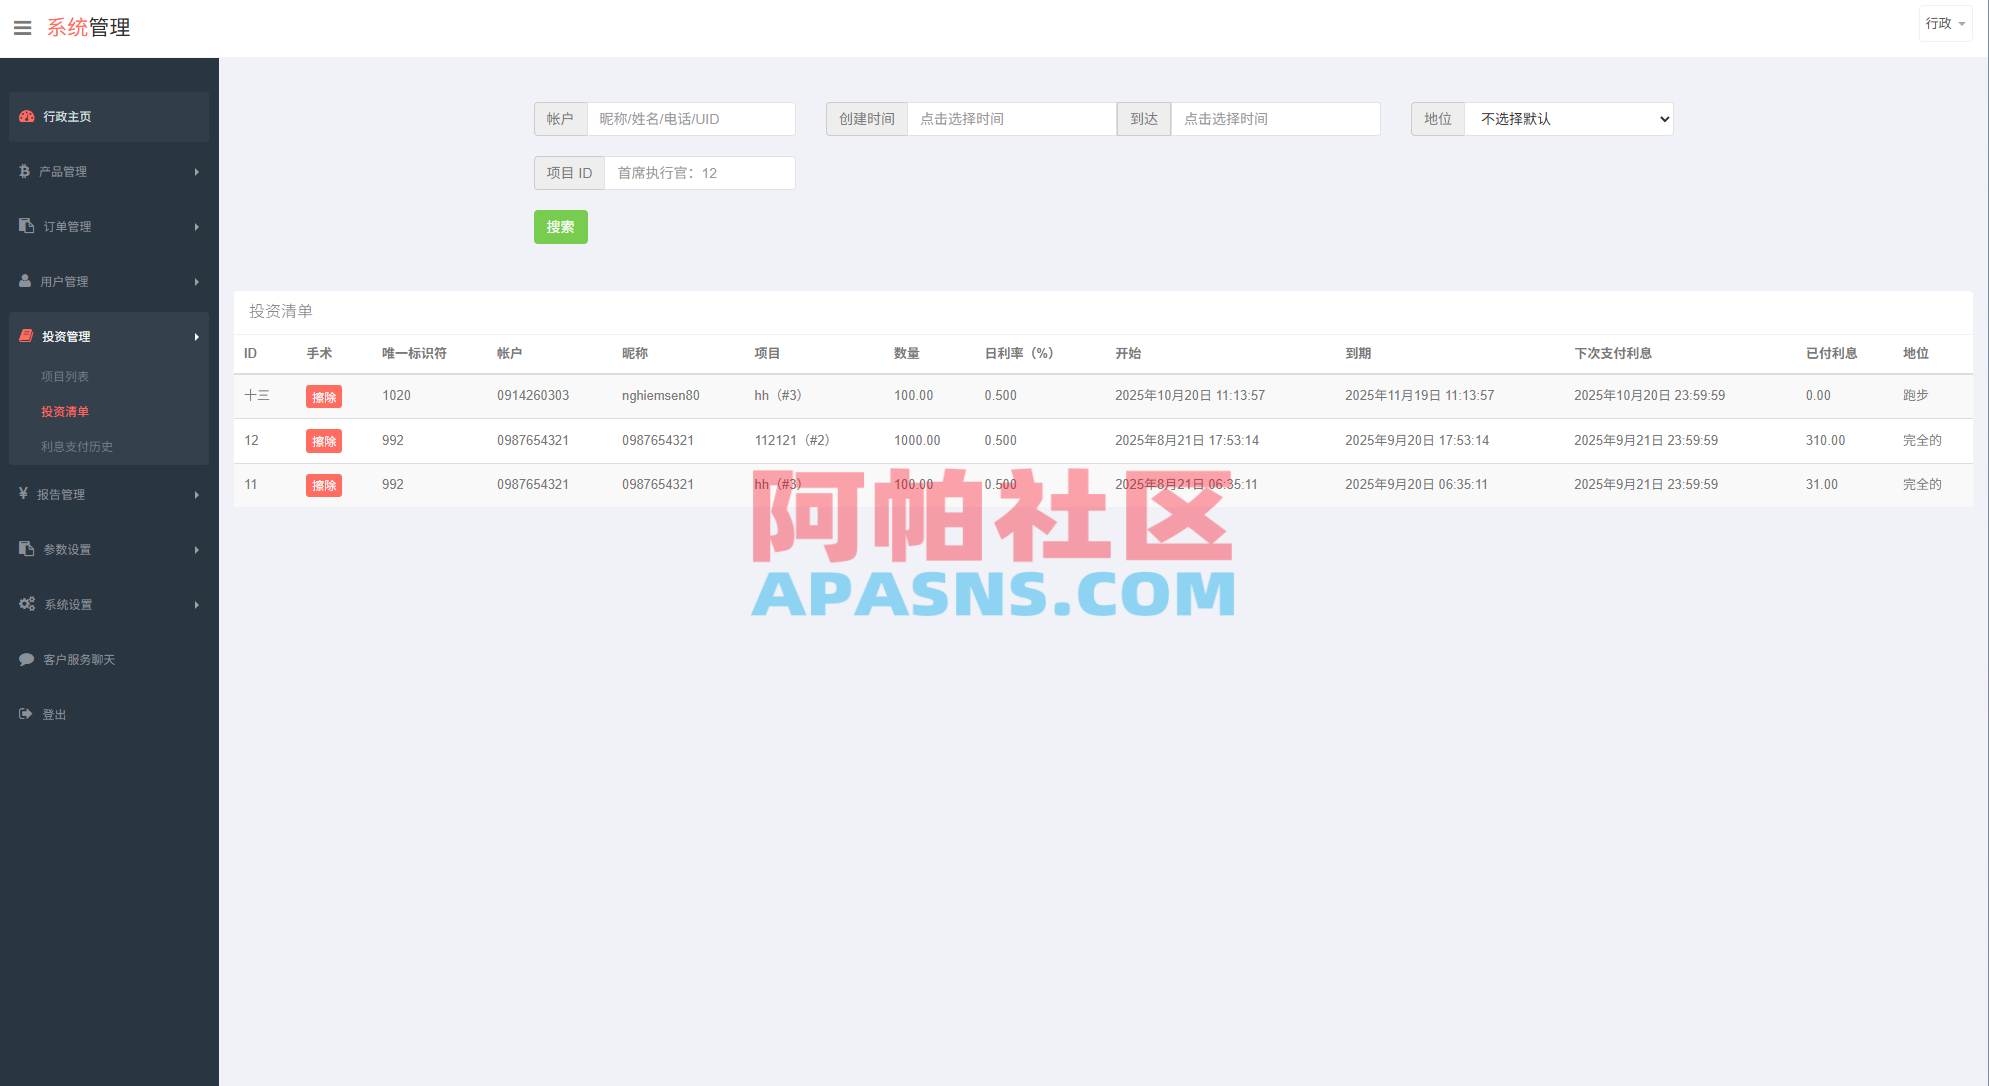Image resolution: width=1989 pixels, height=1086 pixels.
Task: Click the gears icon next to 系统设置
Action: tap(25, 604)
